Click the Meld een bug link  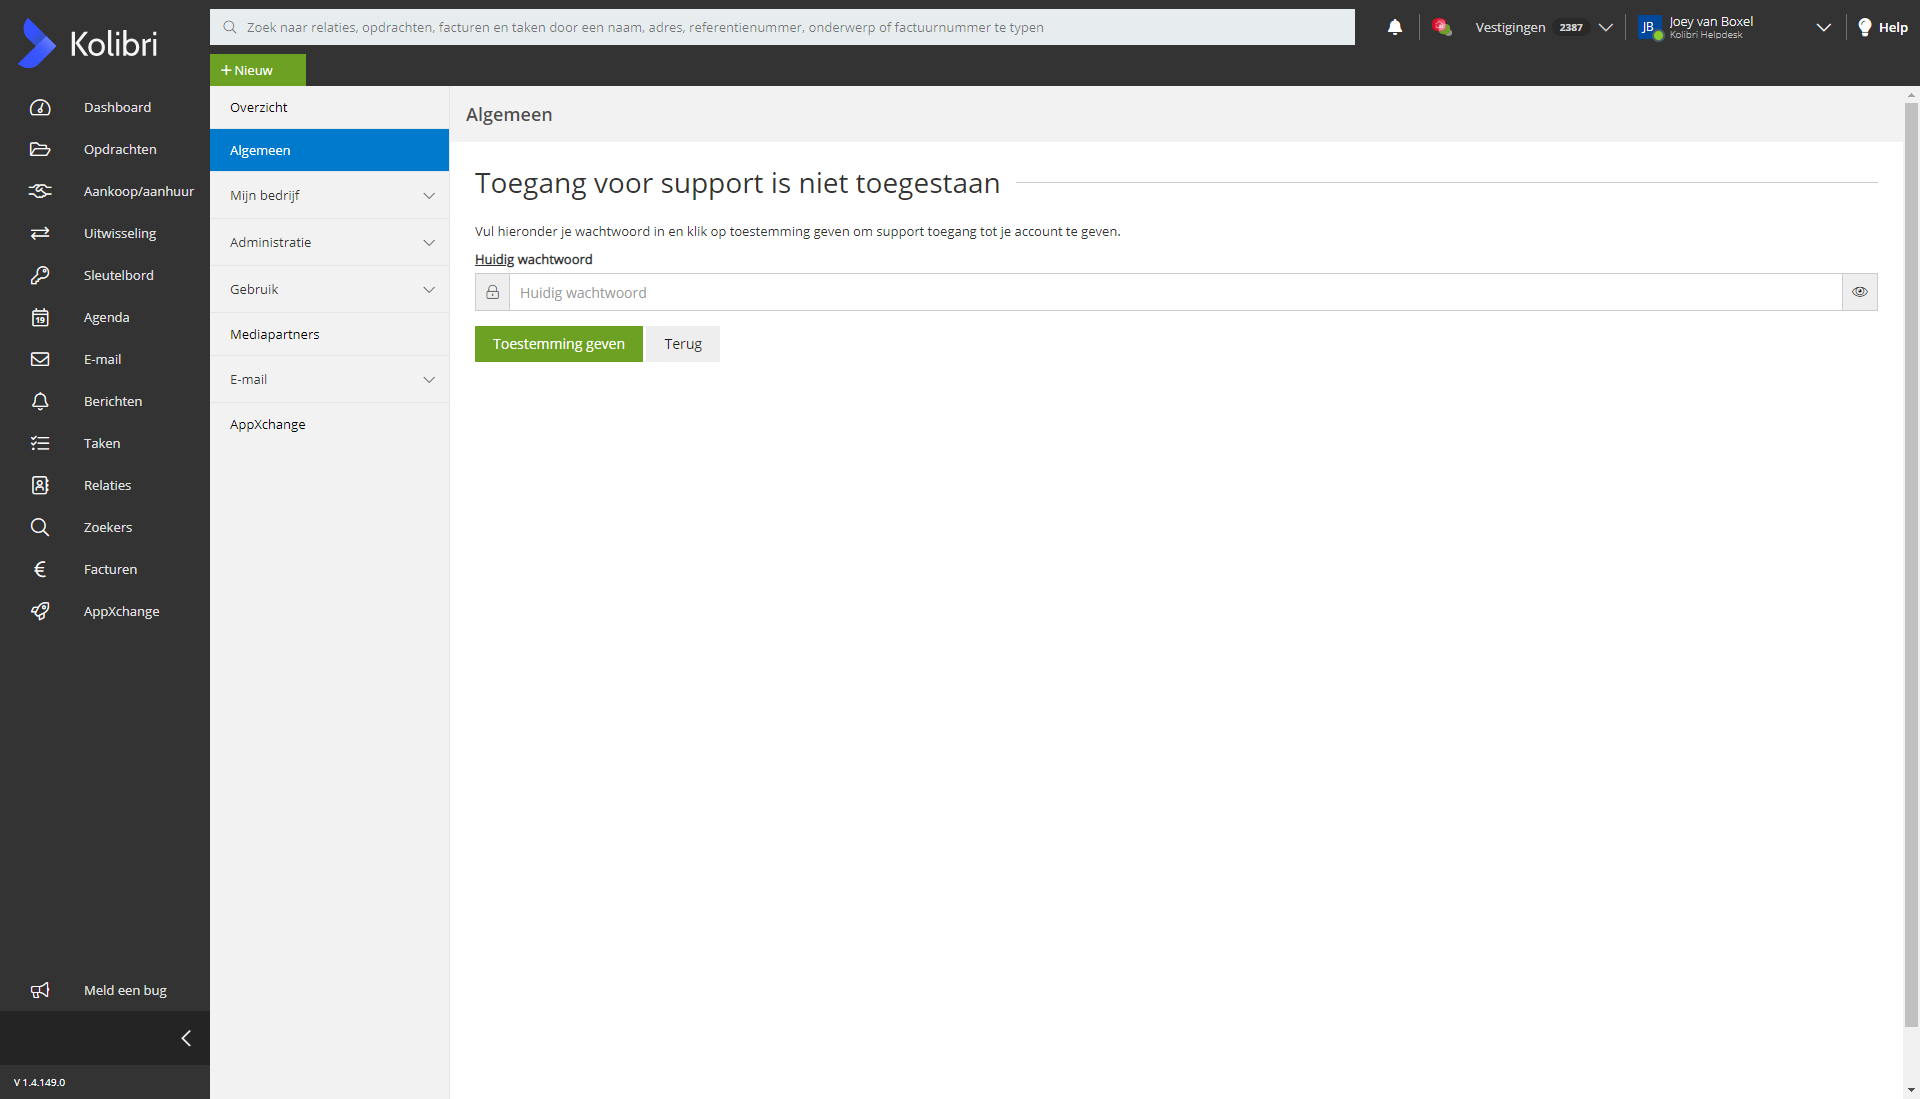coord(125,990)
